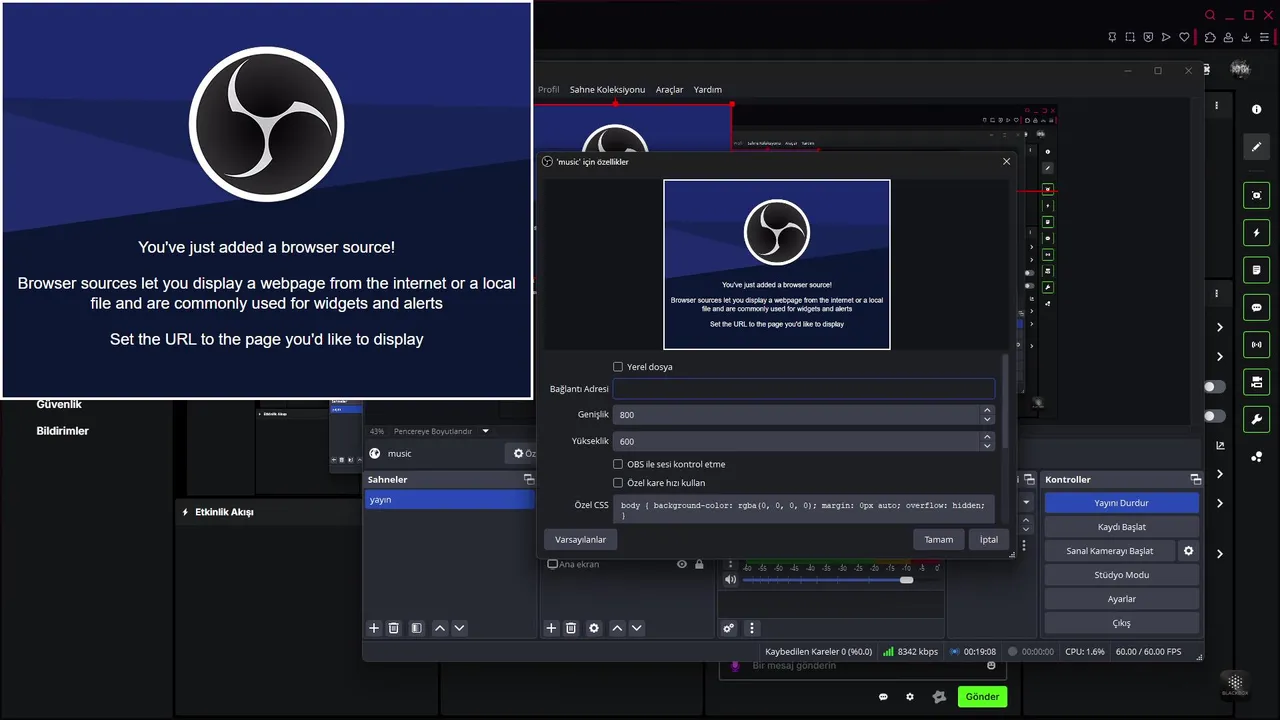Image resolution: width=1280 pixels, height=720 pixels.
Task: Click Sanal Kamerayı Başlat button
Action: pyautogui.click(x=1110, y=551)
